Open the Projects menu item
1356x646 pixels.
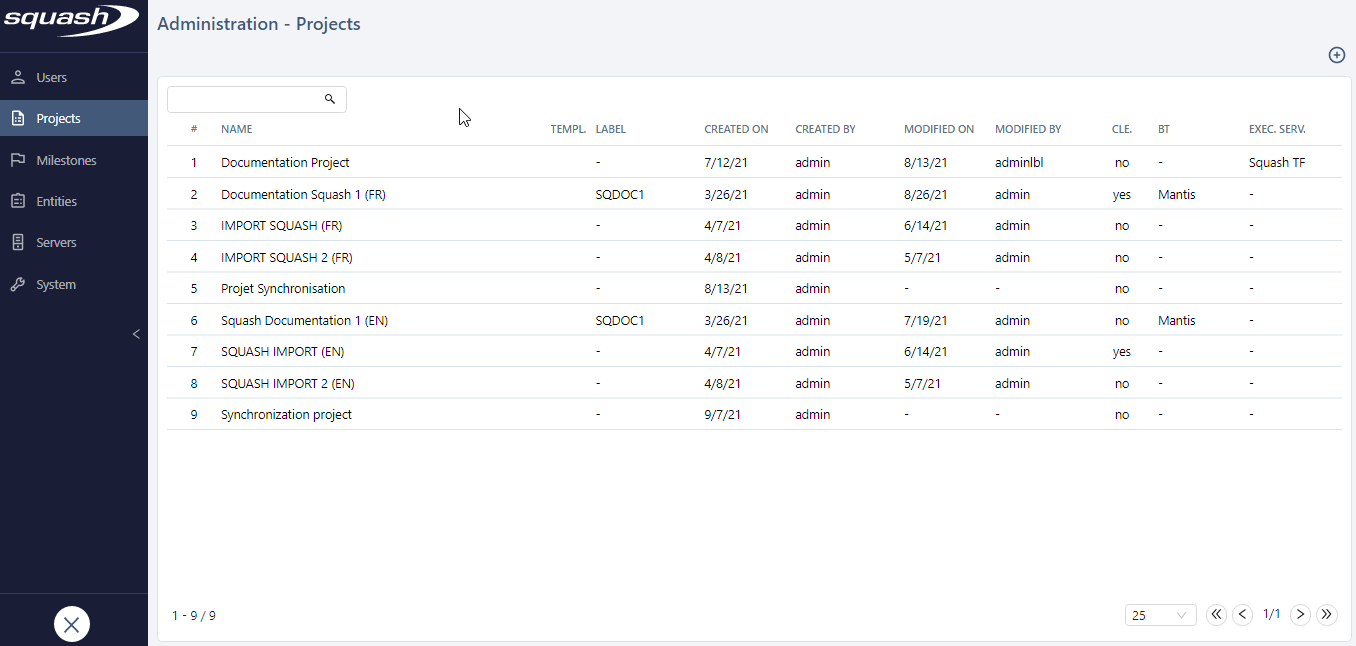pos(58,118)
